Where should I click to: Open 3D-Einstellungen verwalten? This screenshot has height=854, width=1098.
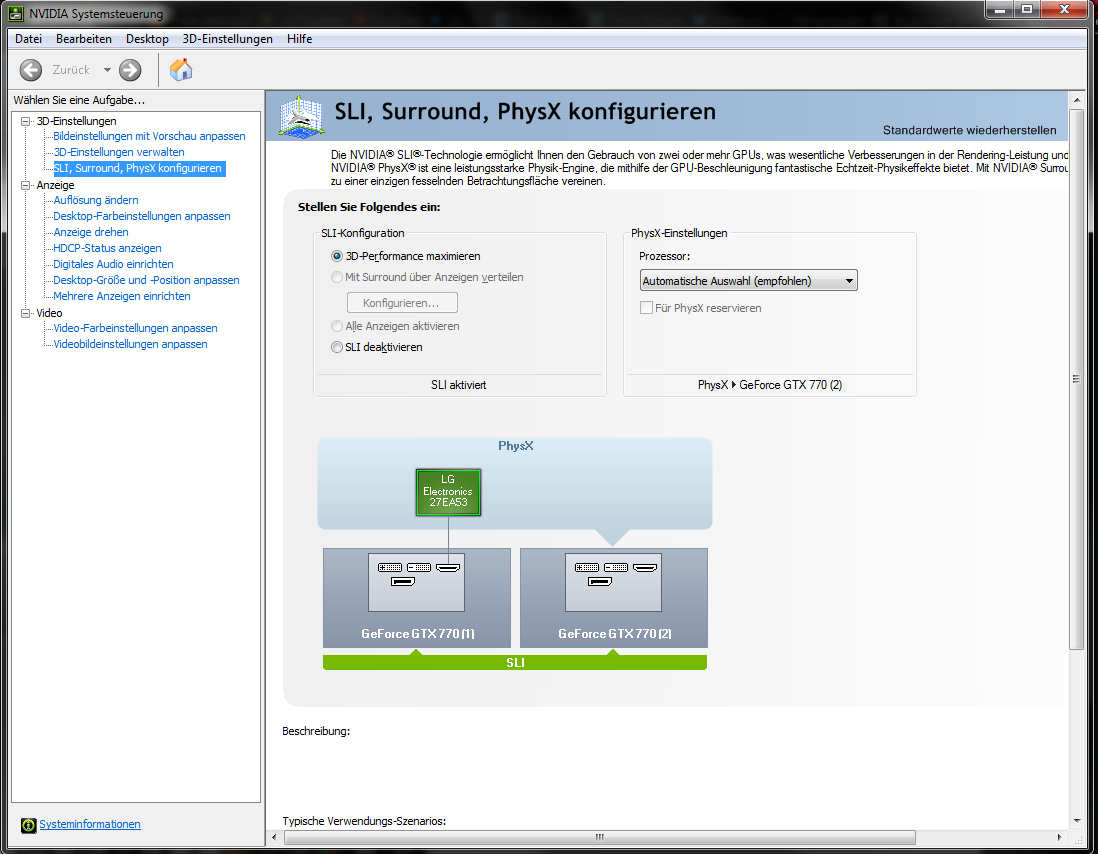click(x=119, y=153)
